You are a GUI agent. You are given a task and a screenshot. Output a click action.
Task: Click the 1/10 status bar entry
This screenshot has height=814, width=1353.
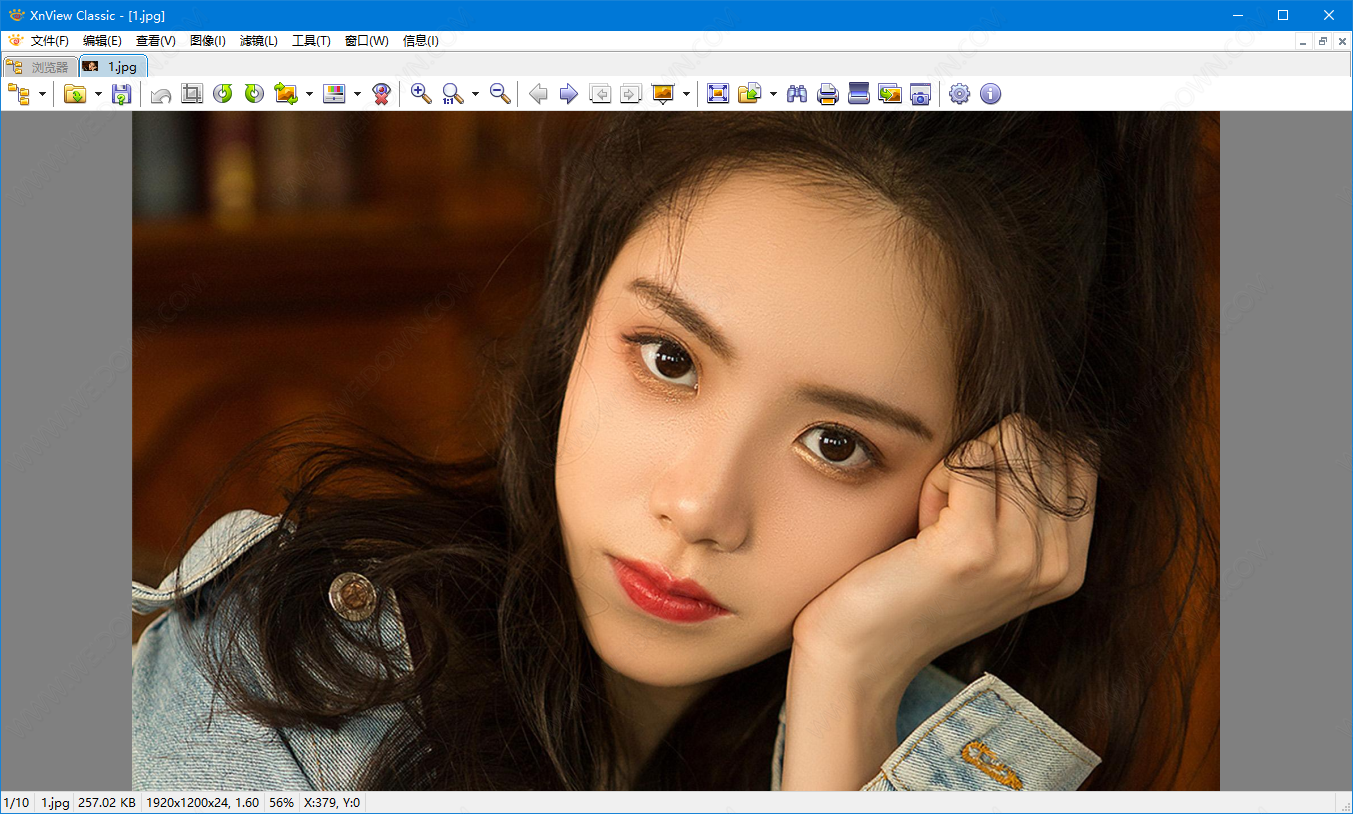tap(16, 803)
